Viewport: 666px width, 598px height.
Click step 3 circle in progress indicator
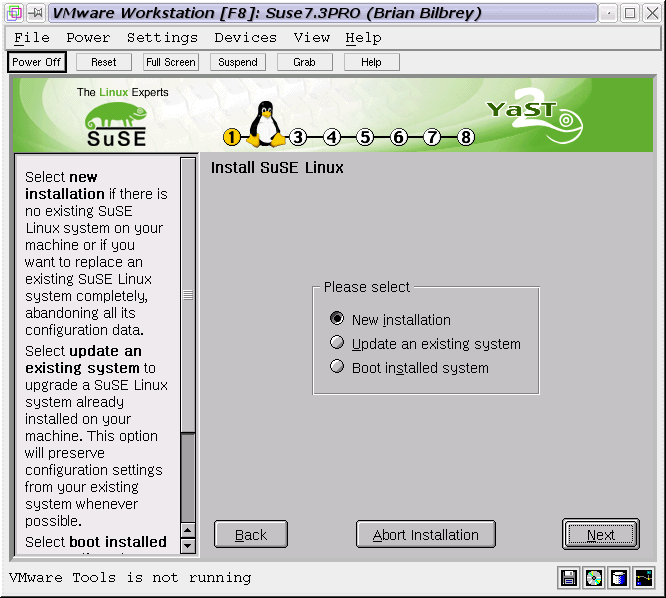(298, 138)
